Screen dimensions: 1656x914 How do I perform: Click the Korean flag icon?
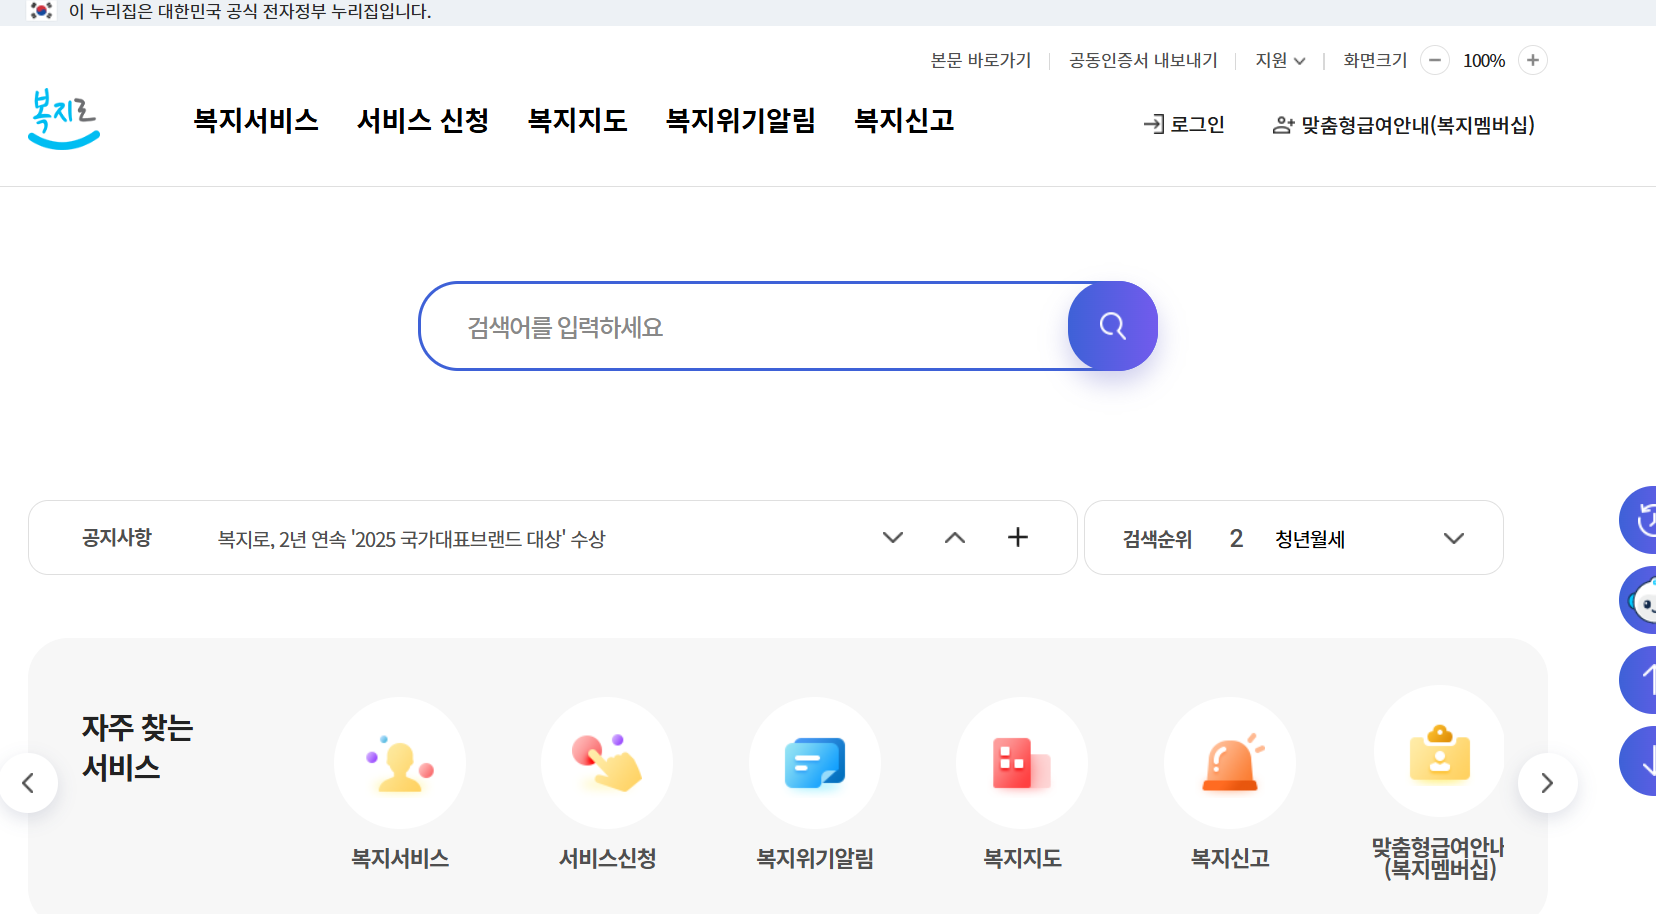tap(41, 11)
